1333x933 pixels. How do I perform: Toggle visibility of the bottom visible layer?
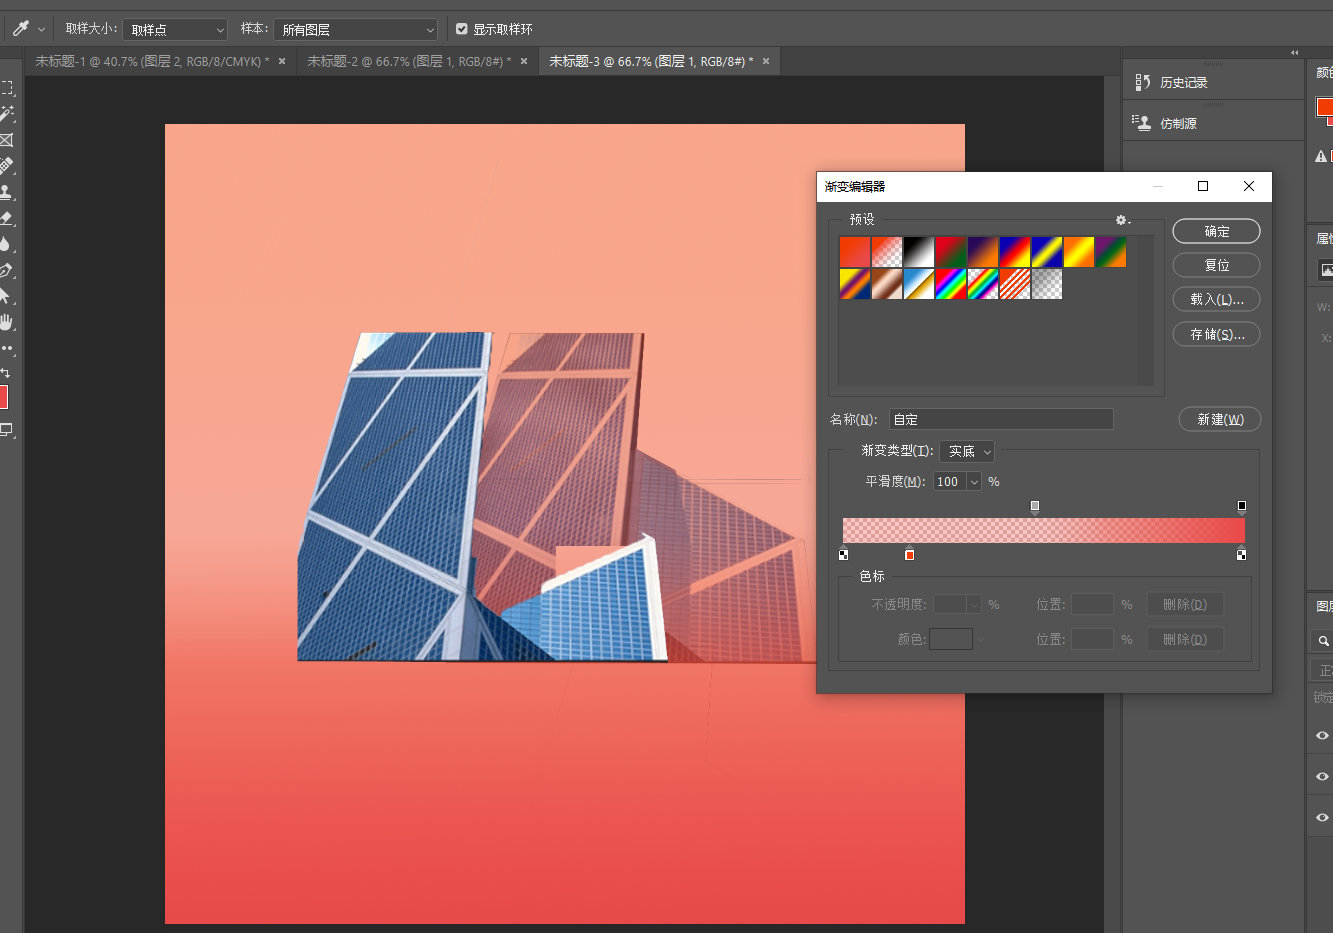click(x=1322, y=817)
